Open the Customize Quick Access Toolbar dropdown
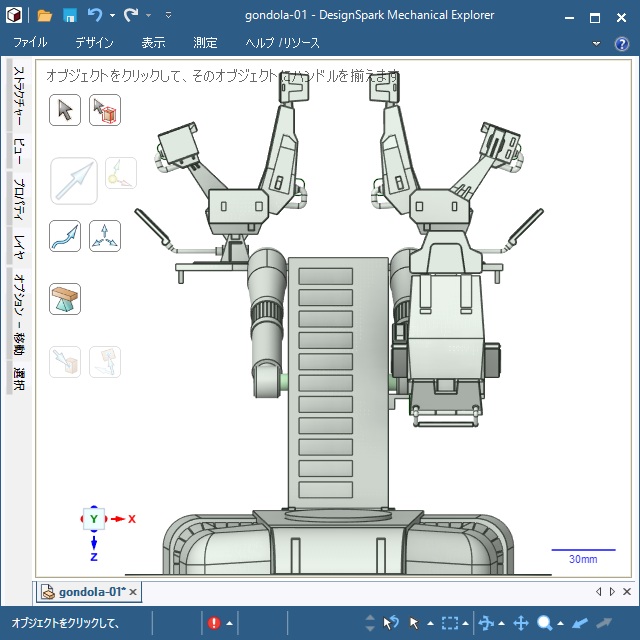Screen dimensions: 640x640 [x=168, y=16]
